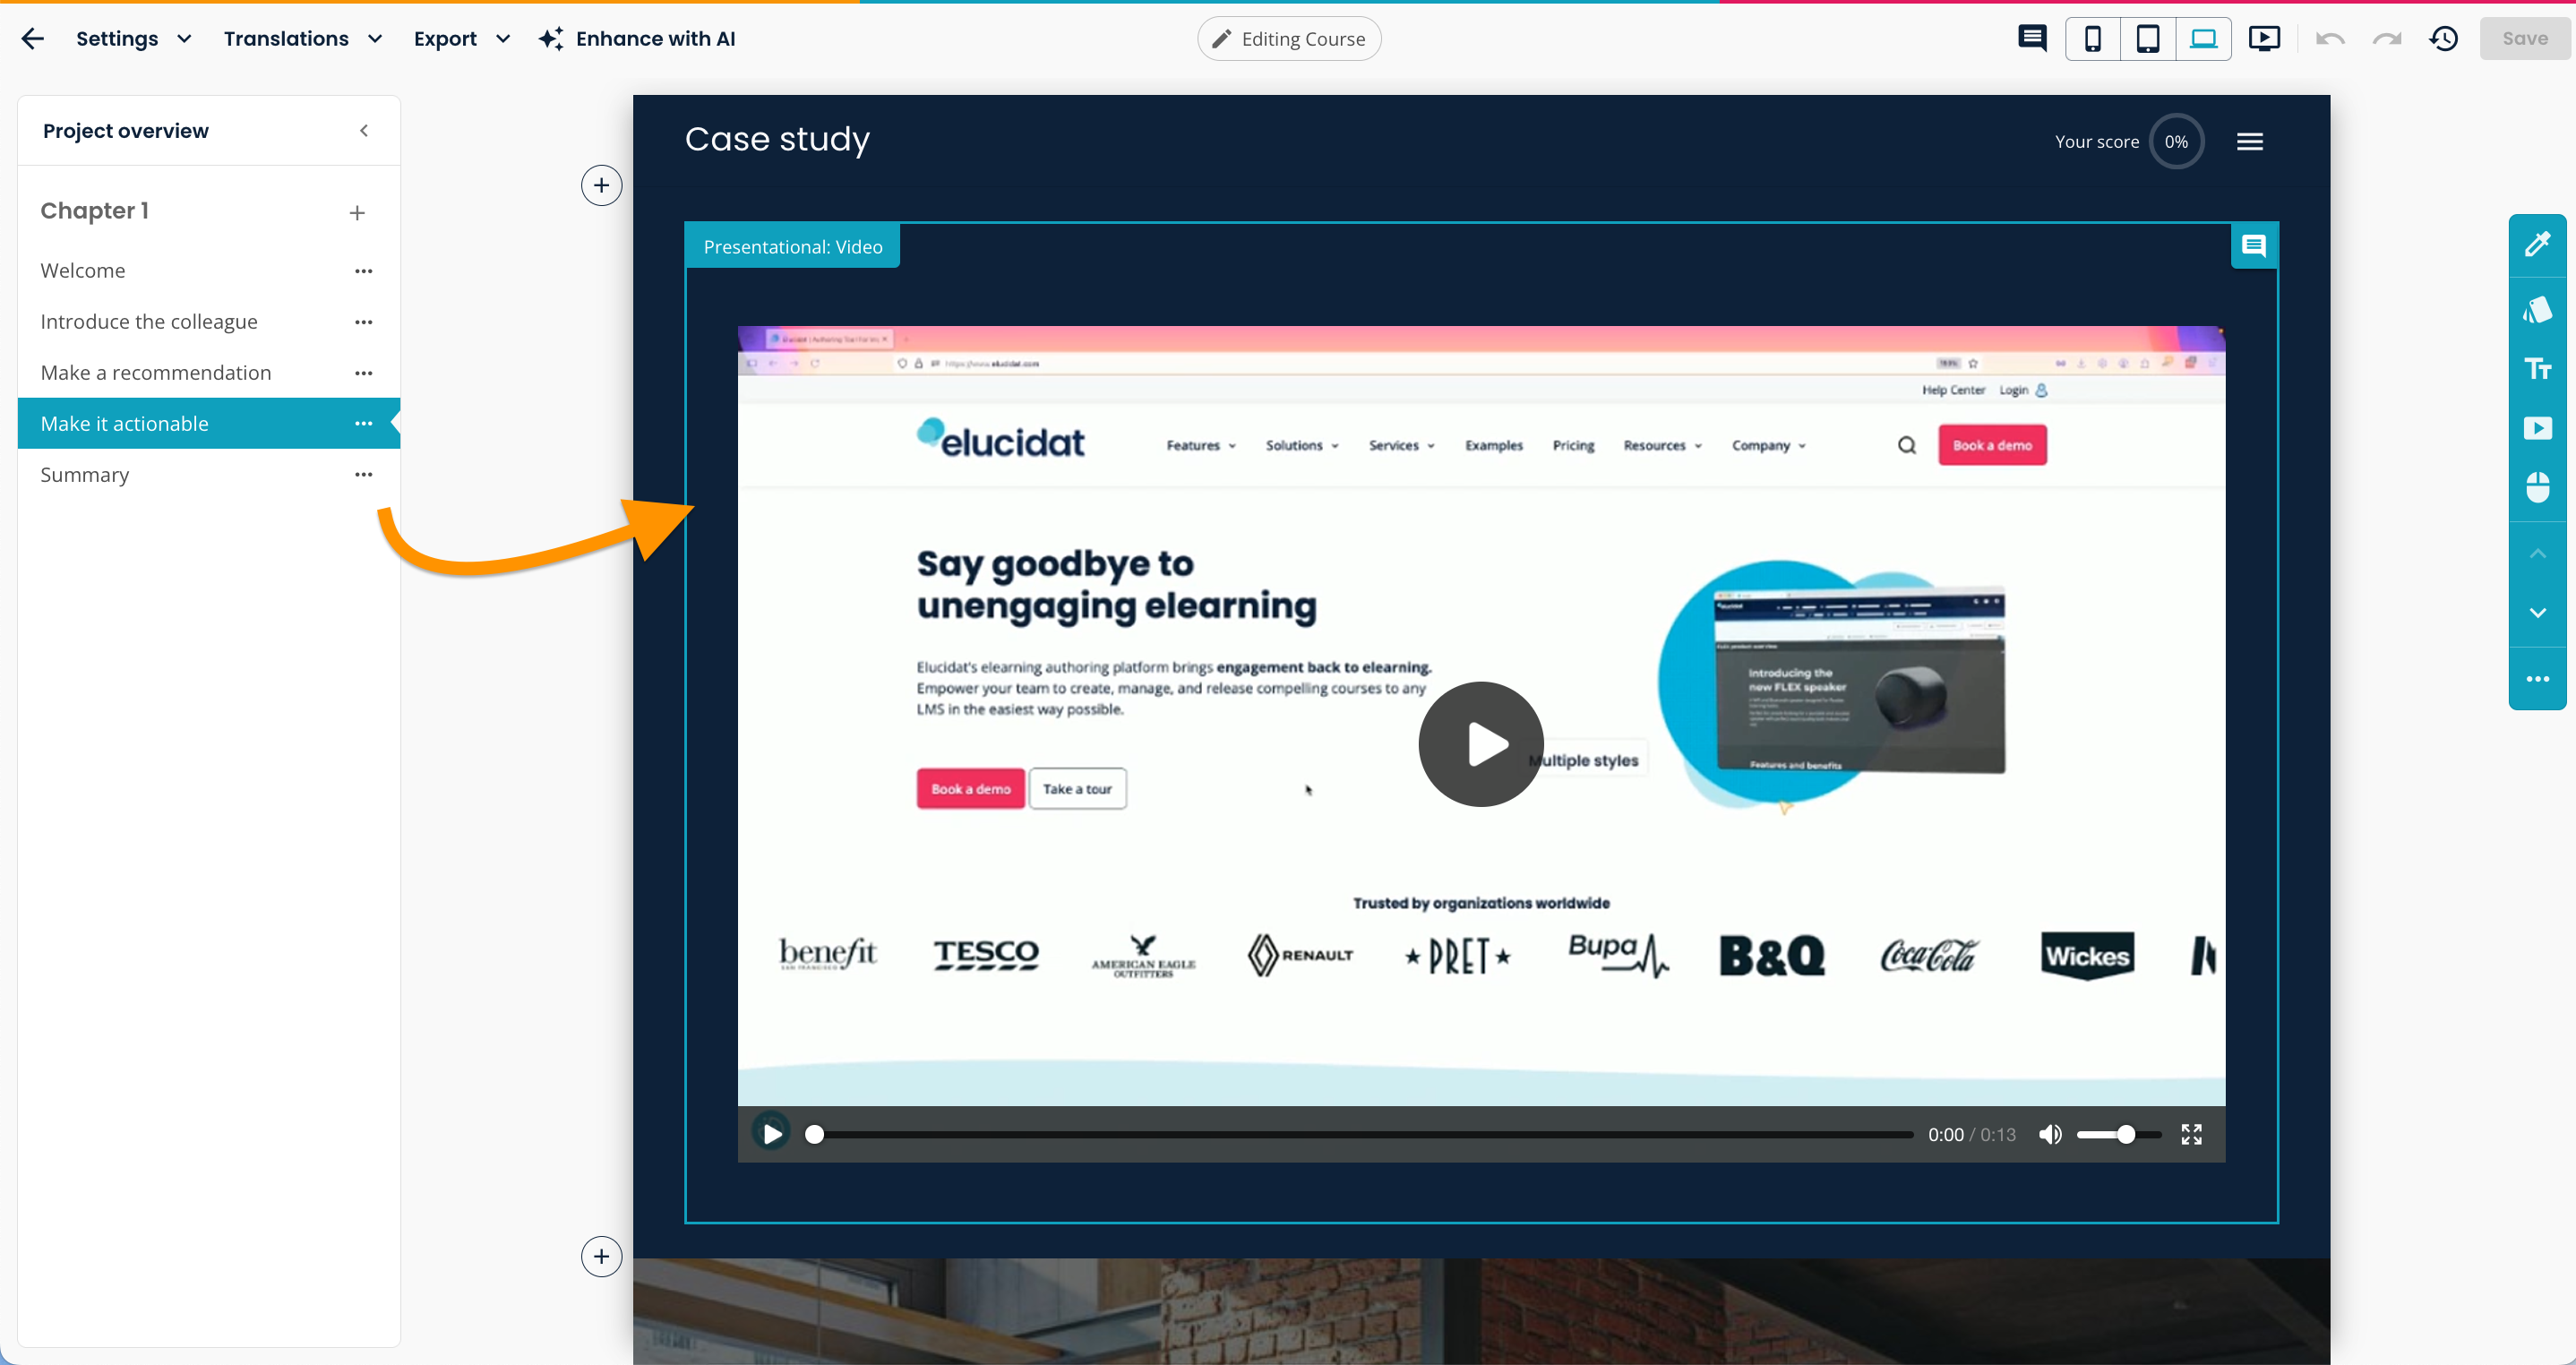
Task: Add a part below the video block
Action: (601, 1257)
